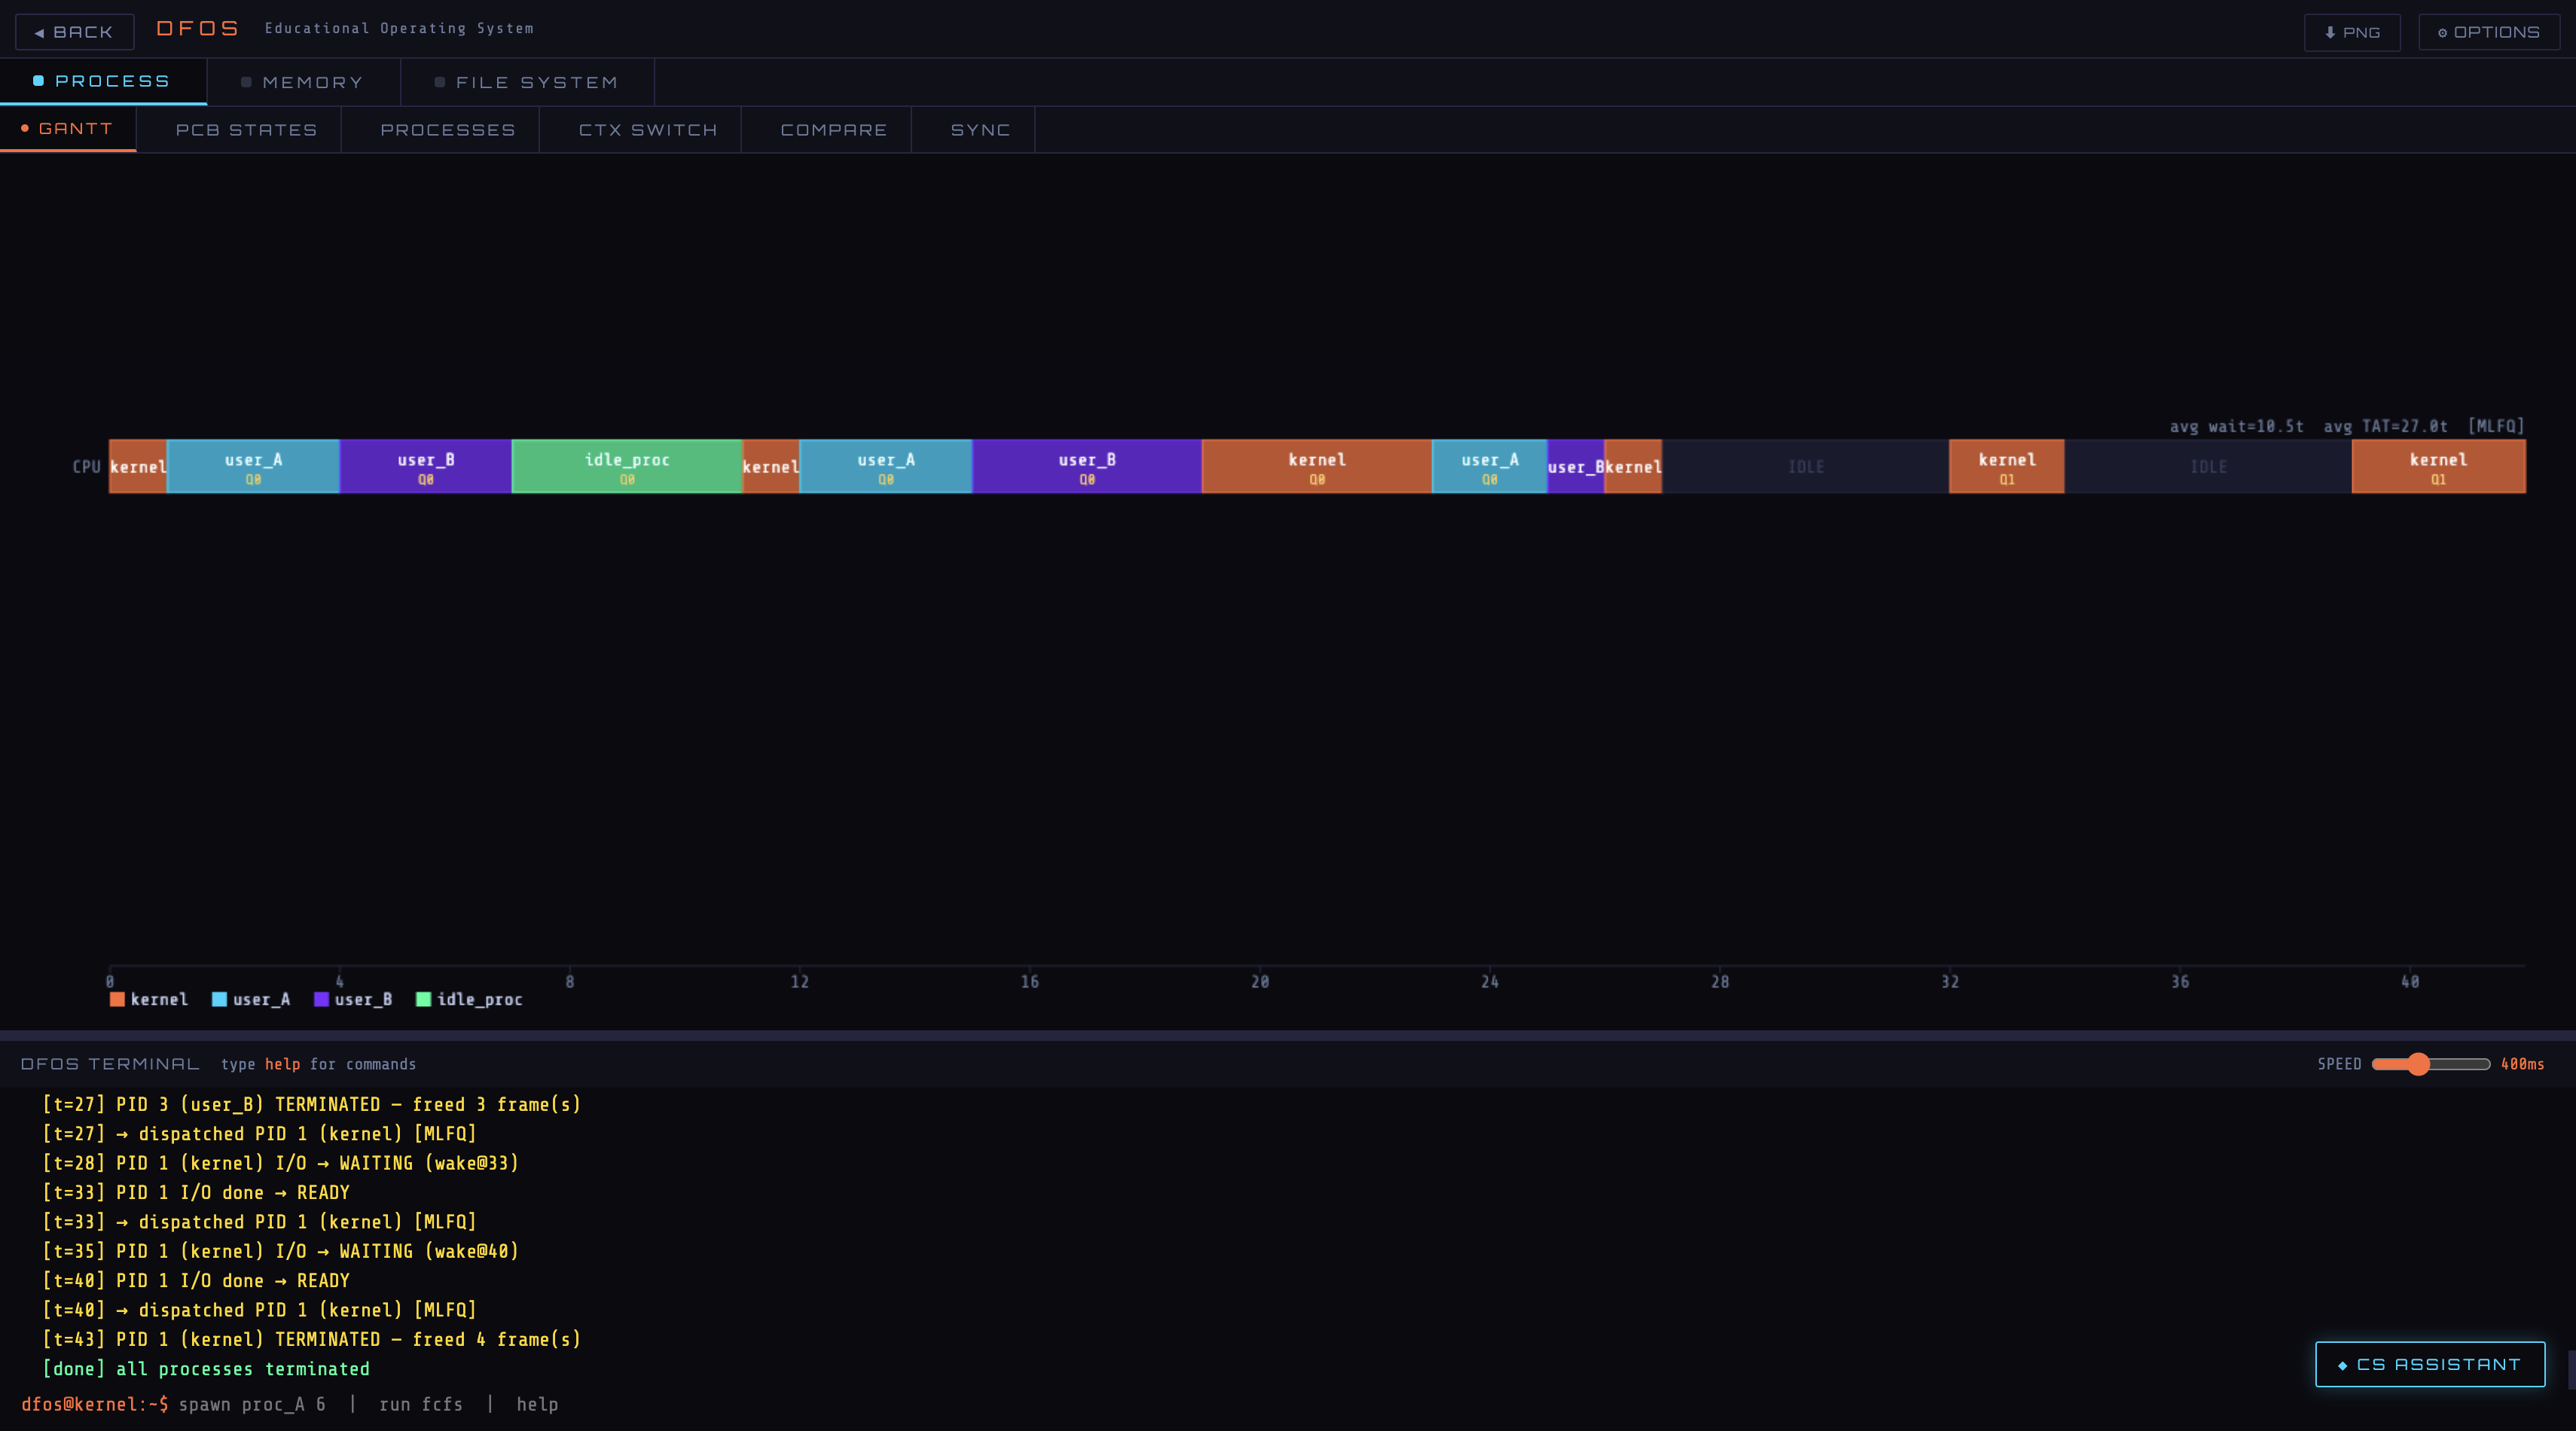The width and height of the screenshot is (2576, 1431).
Task: Download the Gantt chart as PNG
Action: click(2352, 31)
